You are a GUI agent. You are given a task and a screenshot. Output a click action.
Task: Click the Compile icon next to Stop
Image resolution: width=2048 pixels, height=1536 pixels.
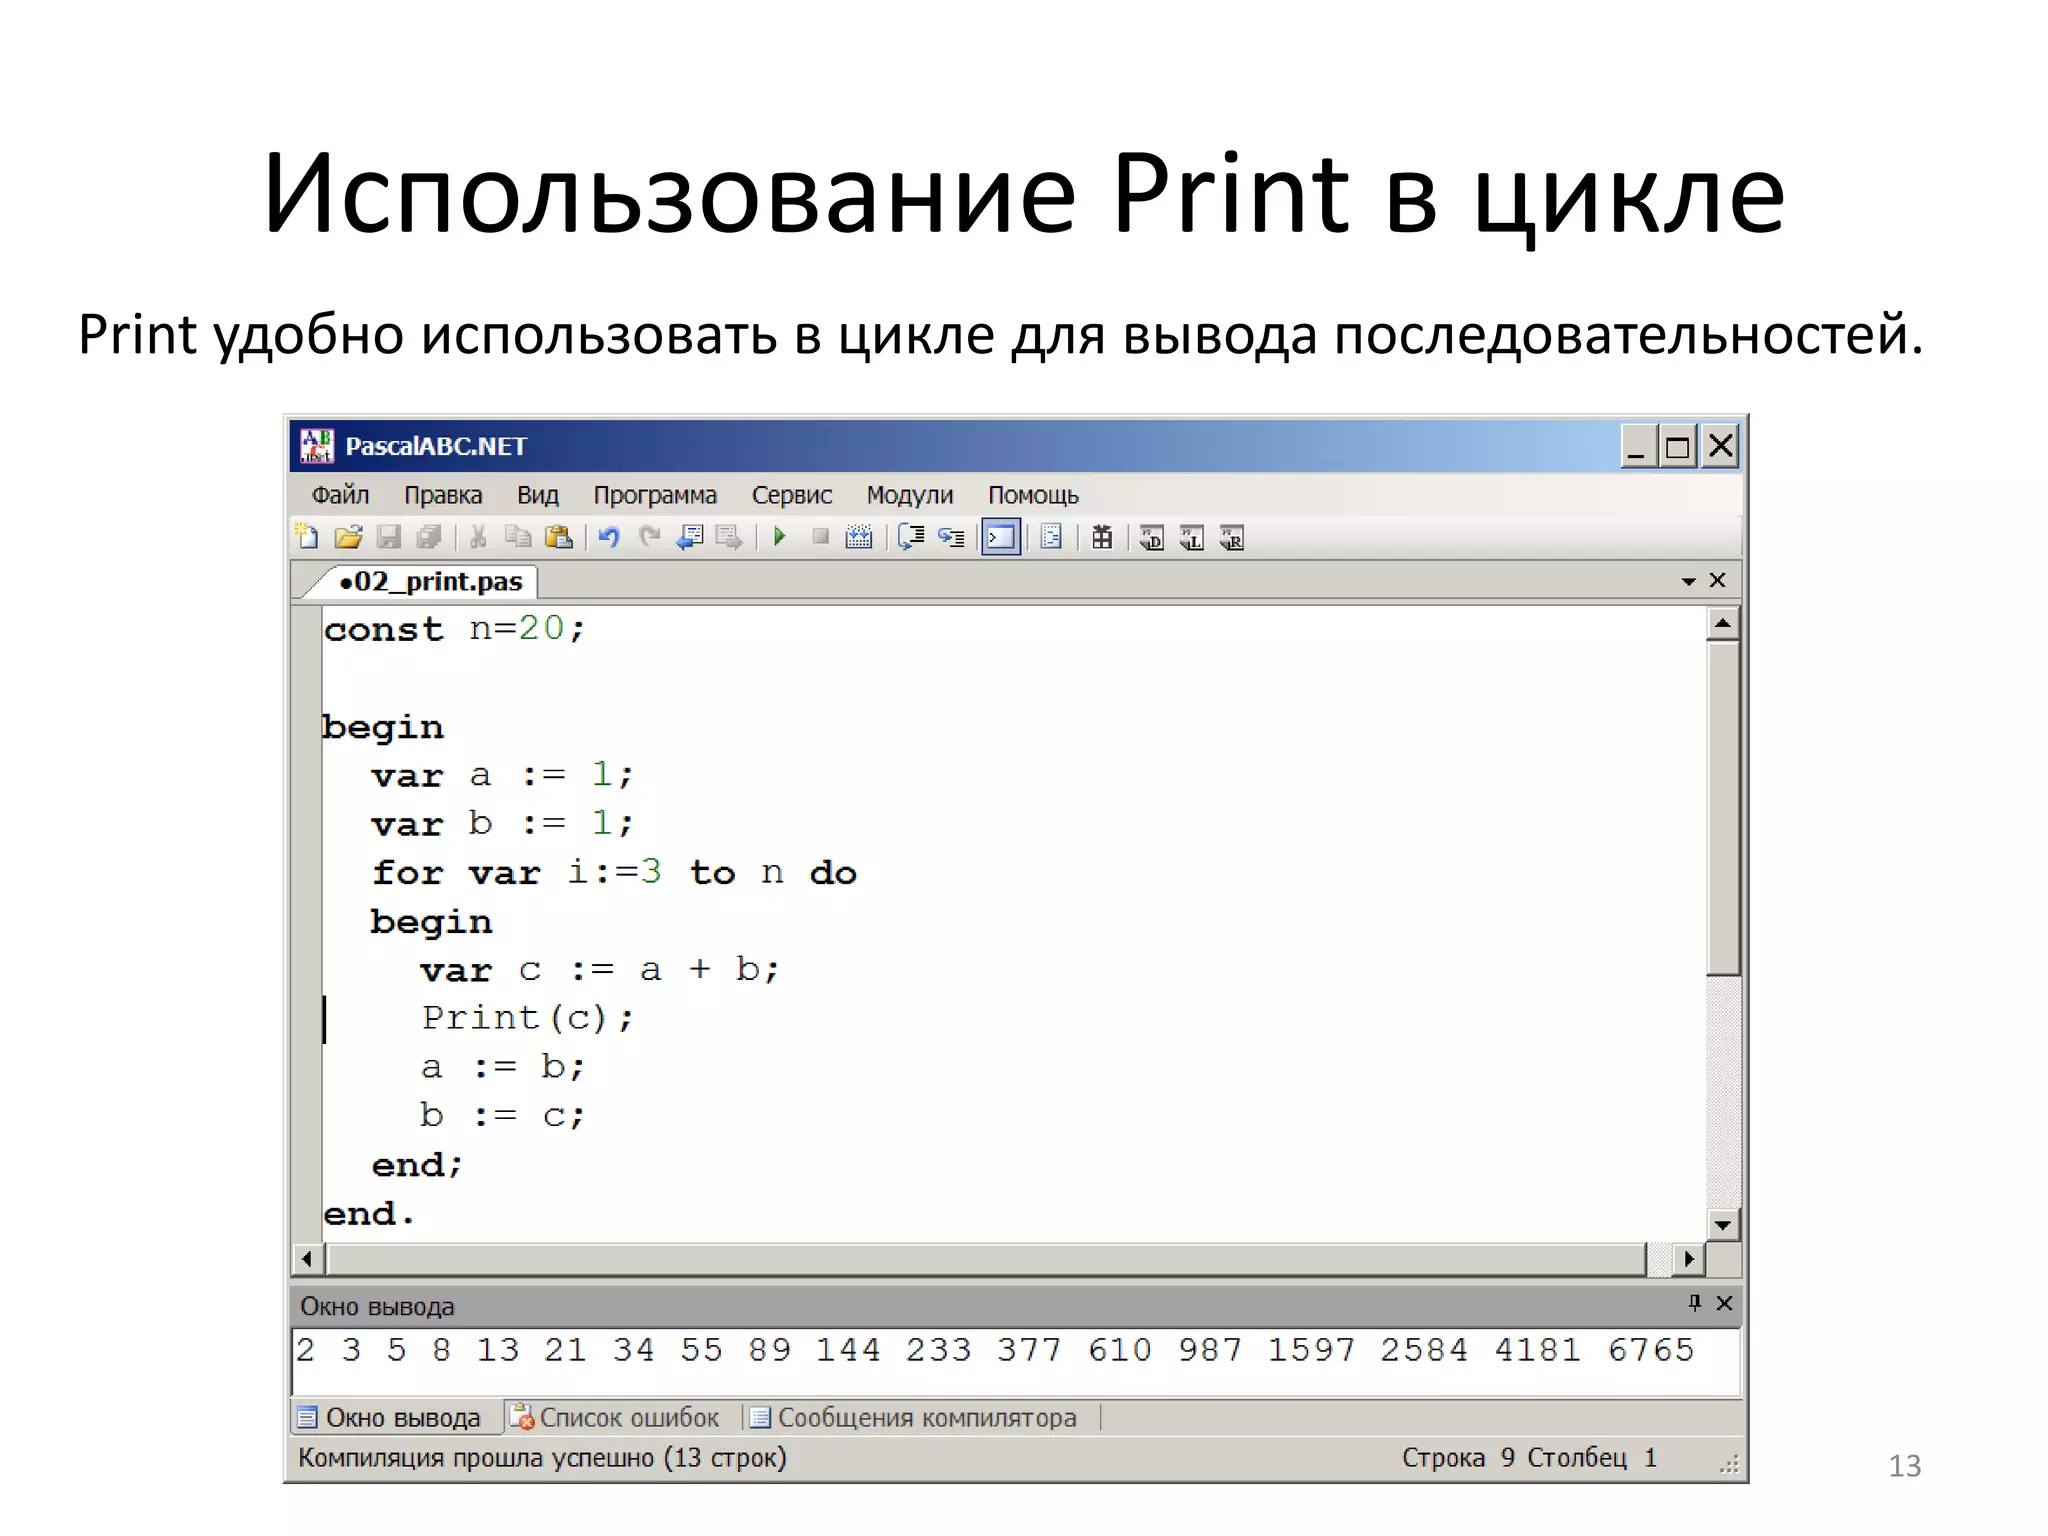pos(859,537)
